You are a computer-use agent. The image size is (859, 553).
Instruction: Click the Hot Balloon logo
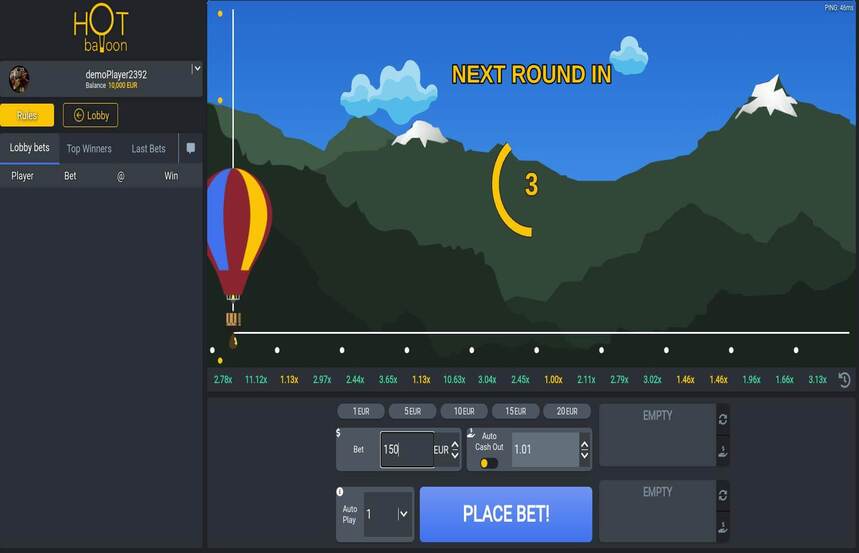pos(101,28)
